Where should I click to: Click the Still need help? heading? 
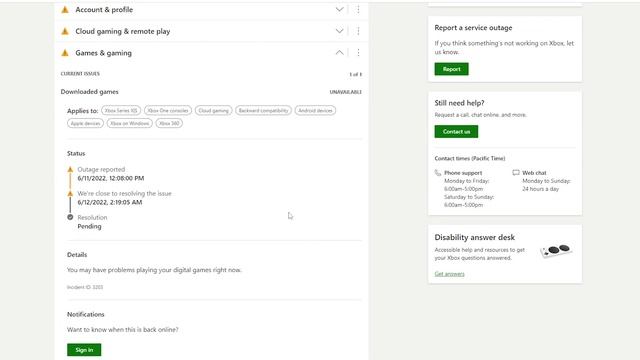point(459,103)
